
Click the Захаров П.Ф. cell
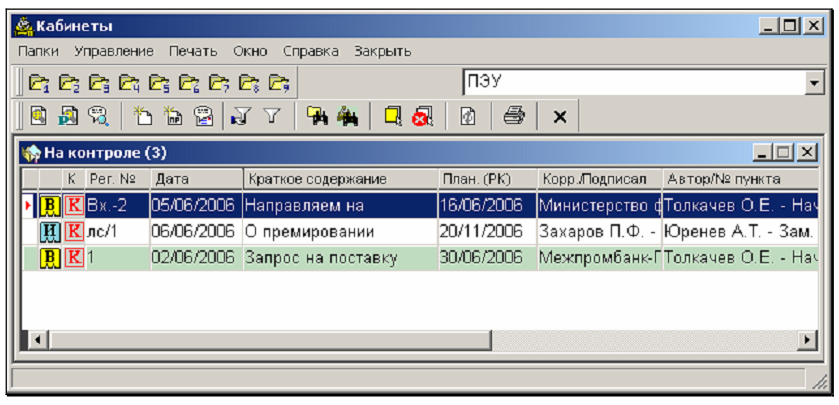click(x=600, y=232)
